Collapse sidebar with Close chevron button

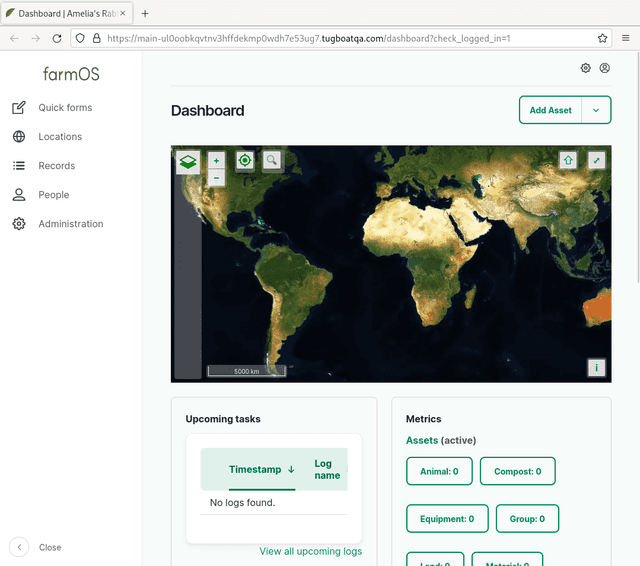click(19, 547)
